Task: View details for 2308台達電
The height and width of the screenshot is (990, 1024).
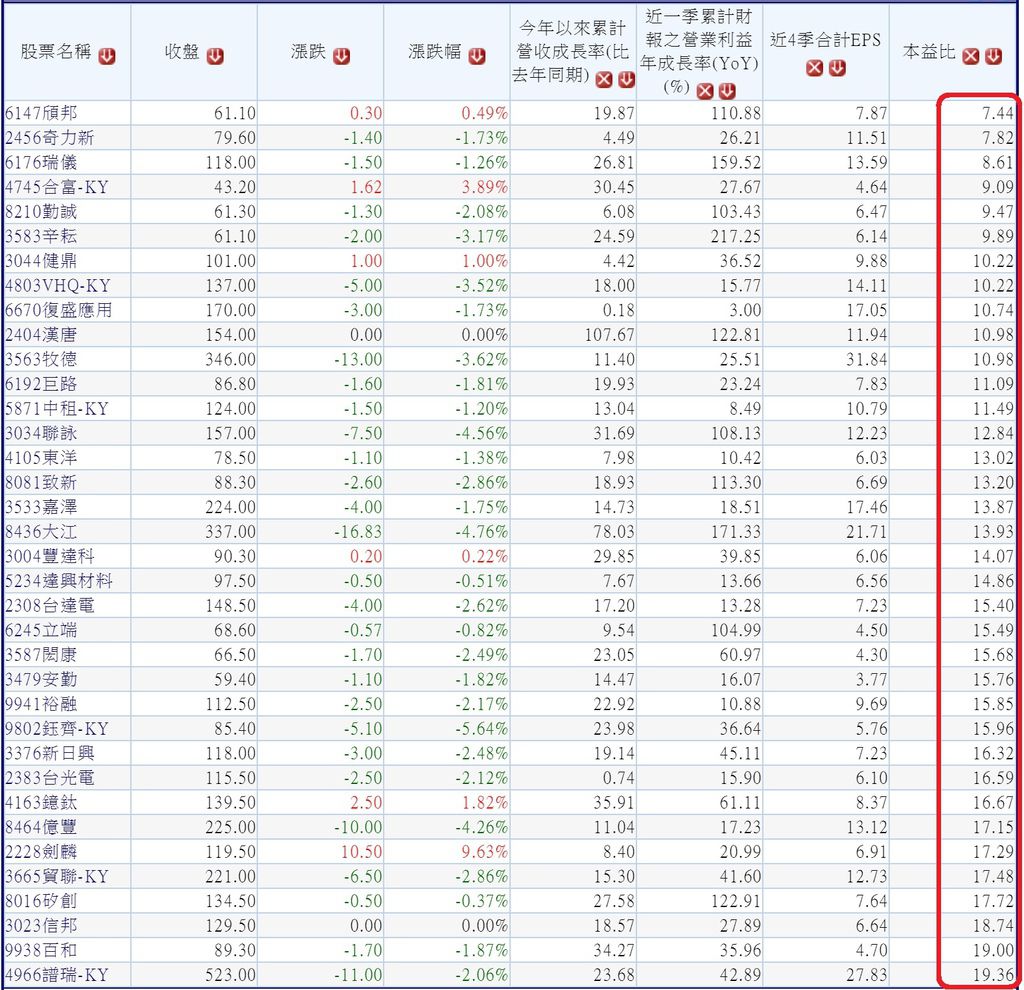Action: click(x=42, y=604)
